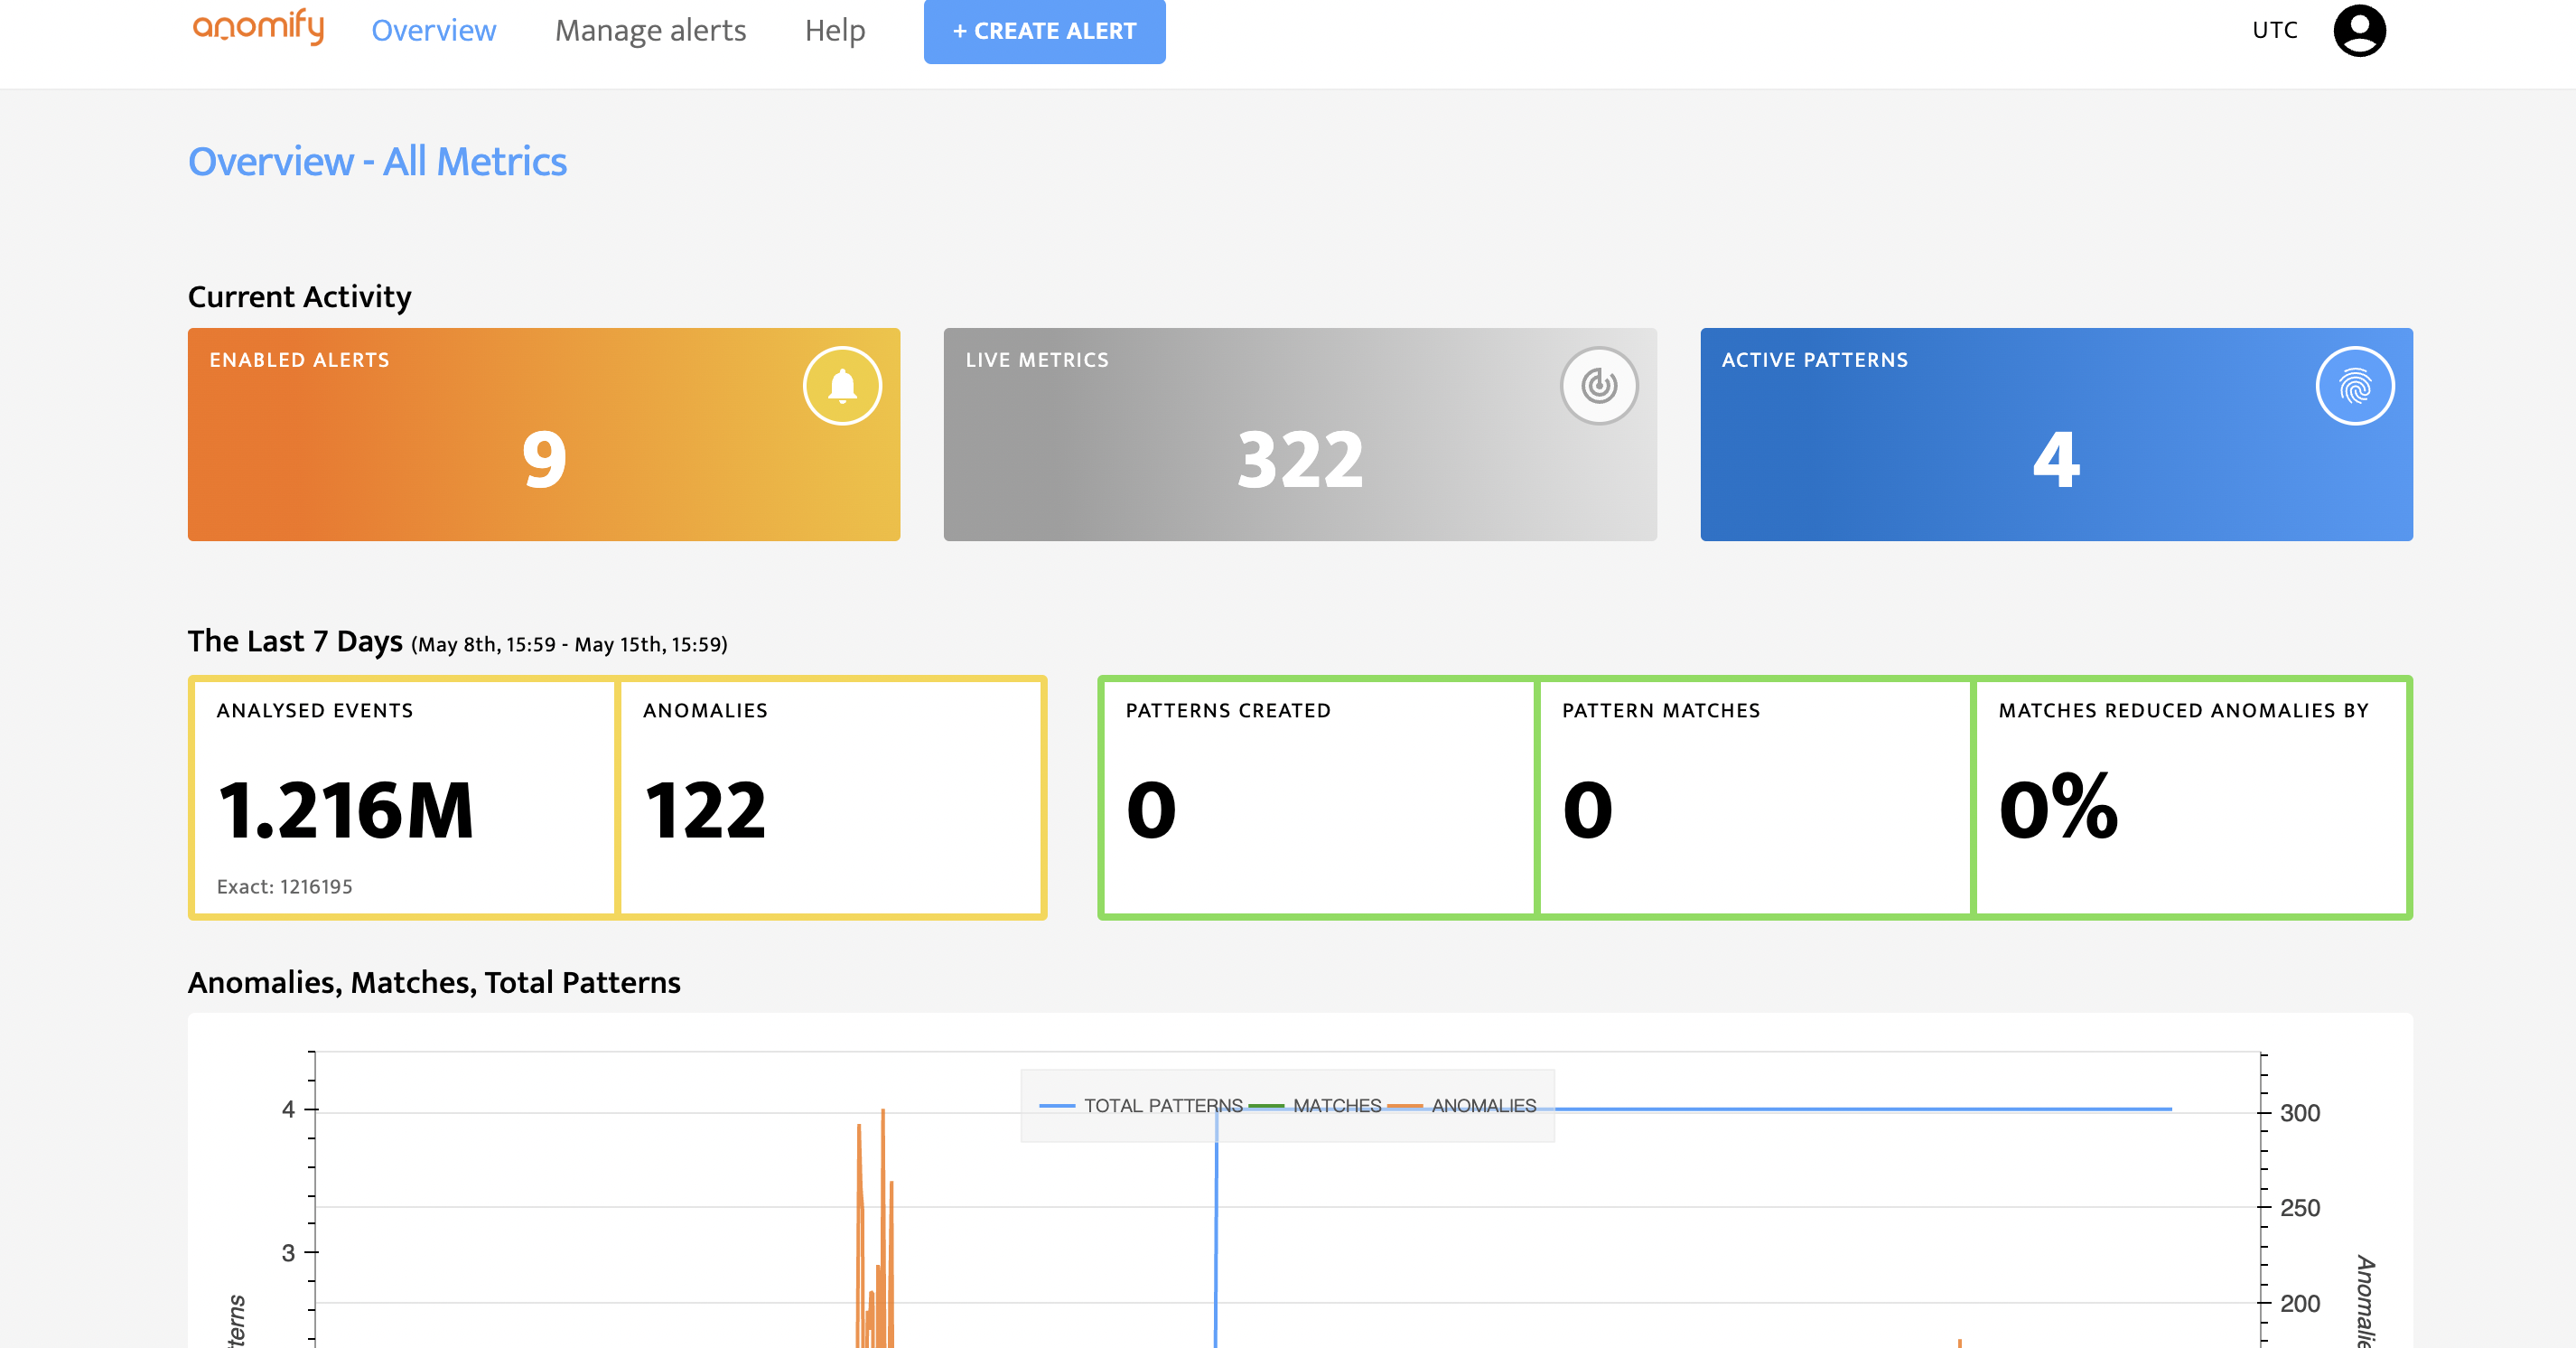Click the PATTERNS CREATED label
2576x1348 pixels.
pos(1228,710)
